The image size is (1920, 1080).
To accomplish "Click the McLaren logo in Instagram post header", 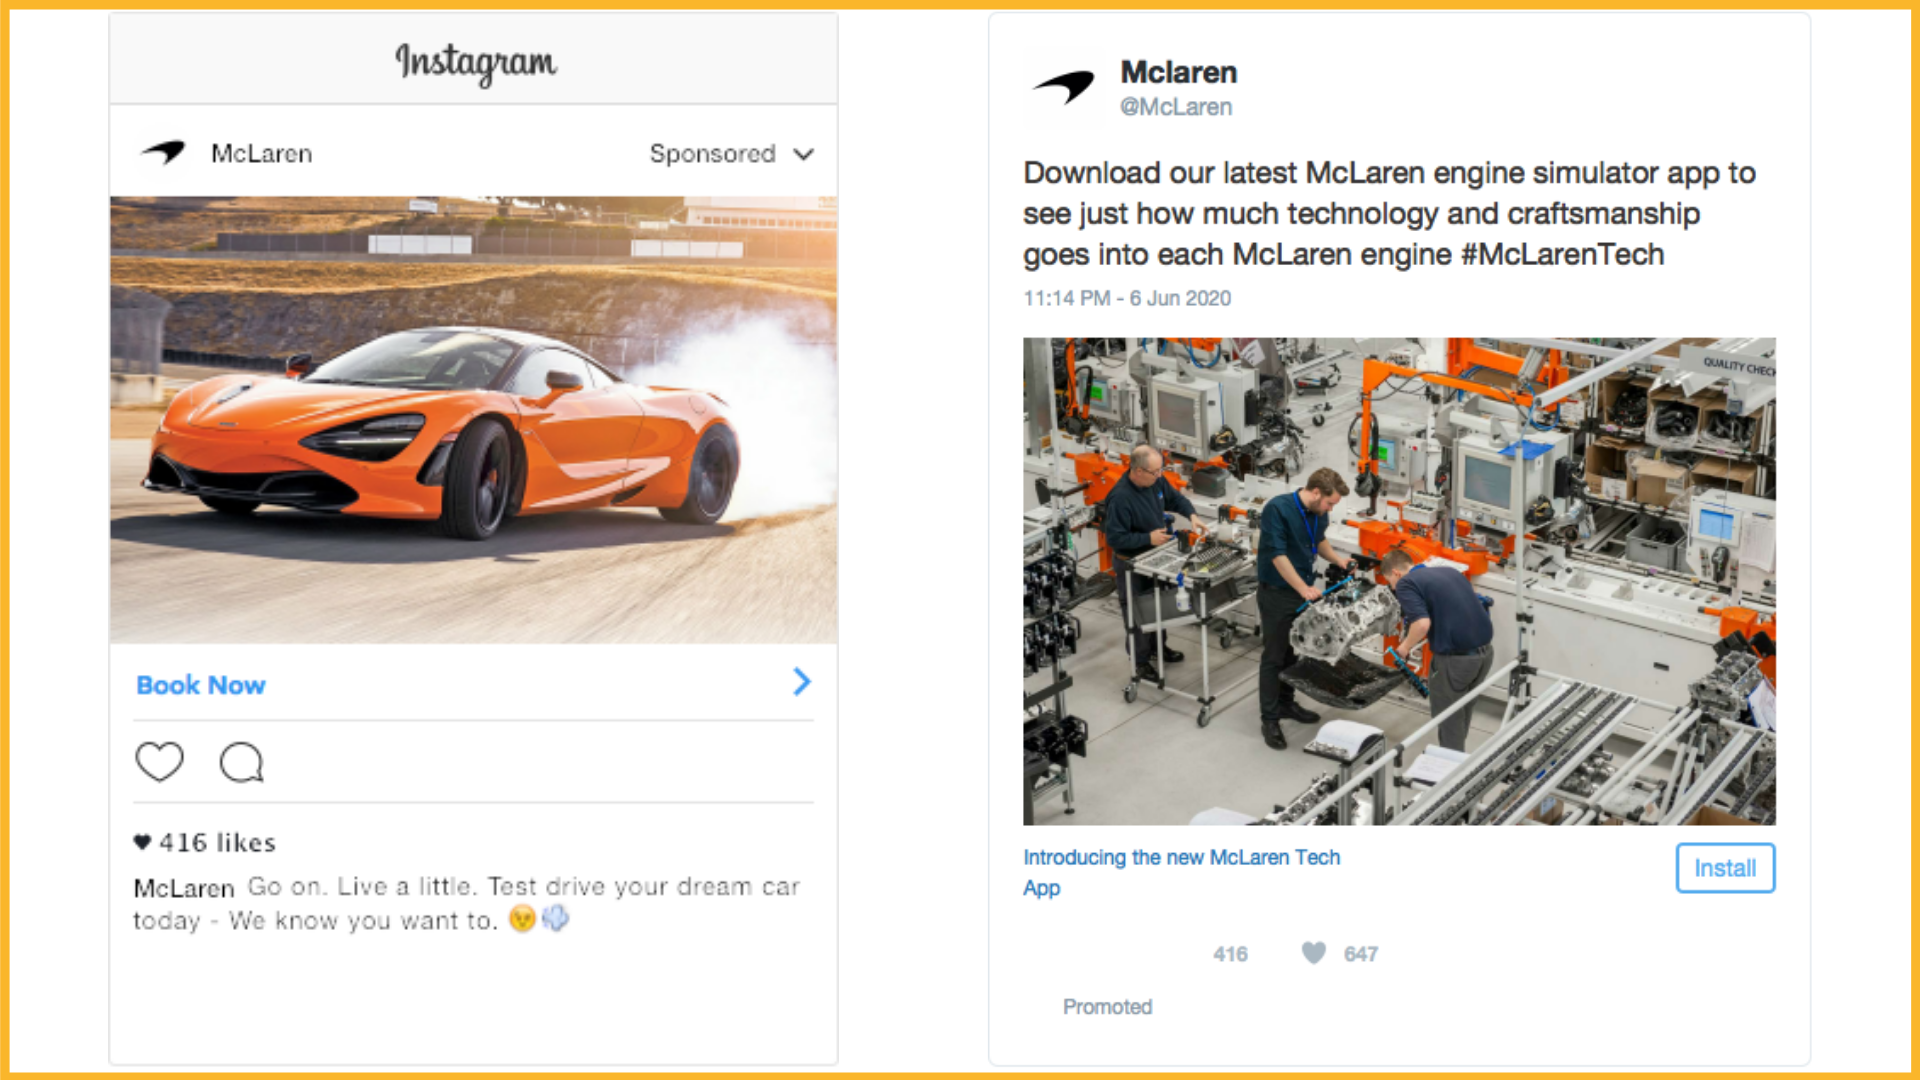I will 163,153.
